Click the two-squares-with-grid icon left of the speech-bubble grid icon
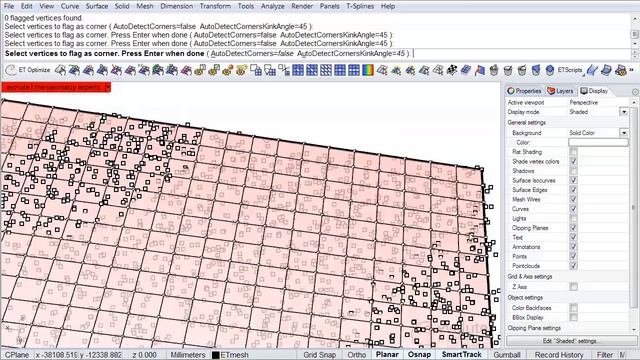The width and height of the screenshot is (640, 360). coord(256,70)
